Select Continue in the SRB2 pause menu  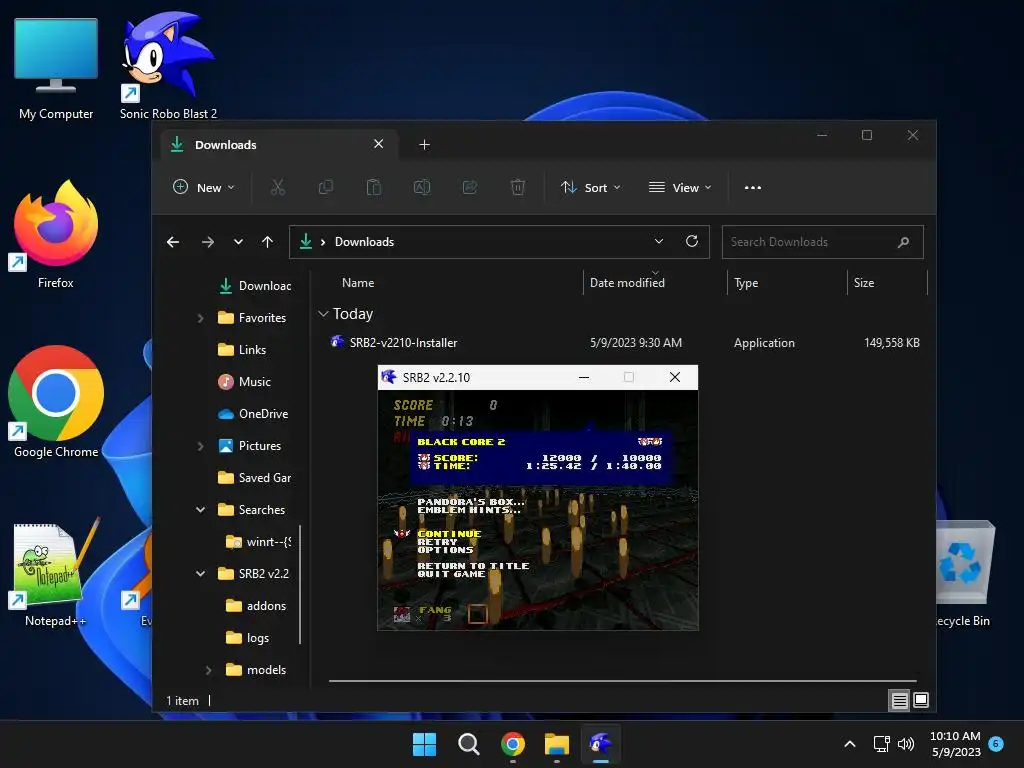[449, 534]
